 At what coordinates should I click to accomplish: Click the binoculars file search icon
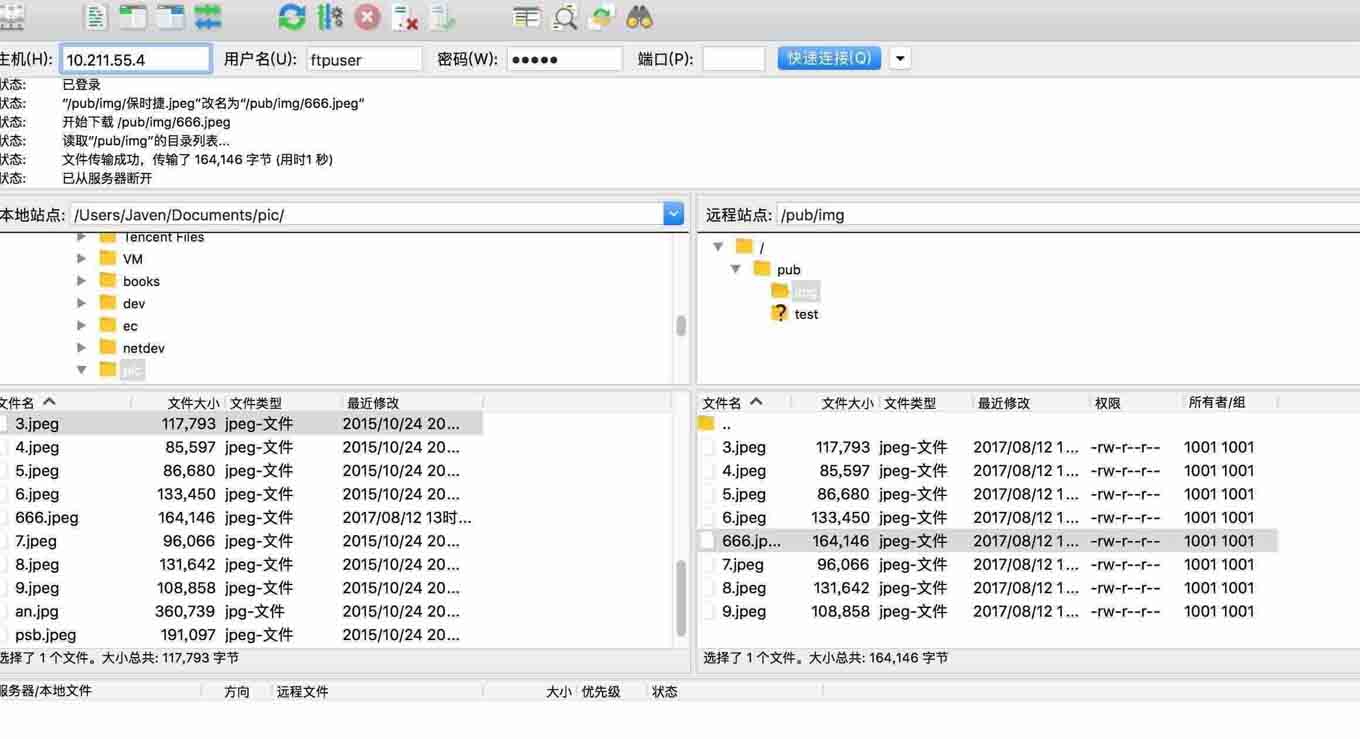pos(639,17)
